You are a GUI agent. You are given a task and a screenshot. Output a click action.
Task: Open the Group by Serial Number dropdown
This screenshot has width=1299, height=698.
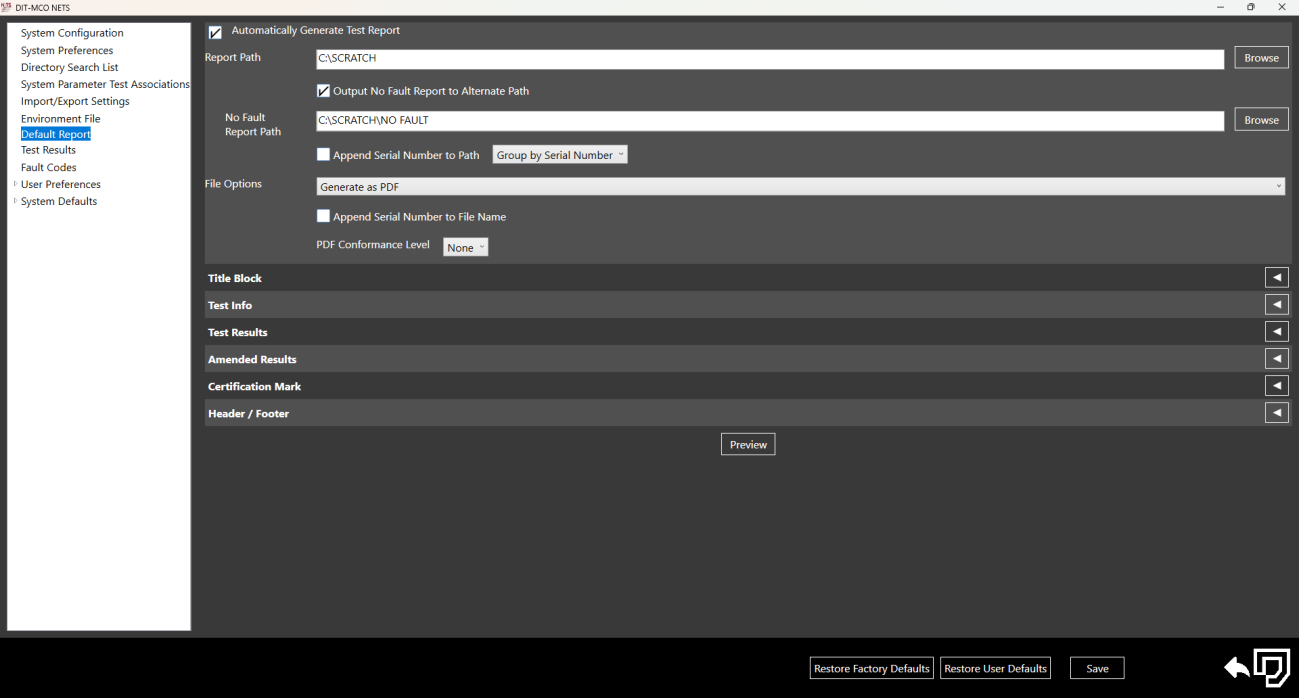tap(560, 155)
